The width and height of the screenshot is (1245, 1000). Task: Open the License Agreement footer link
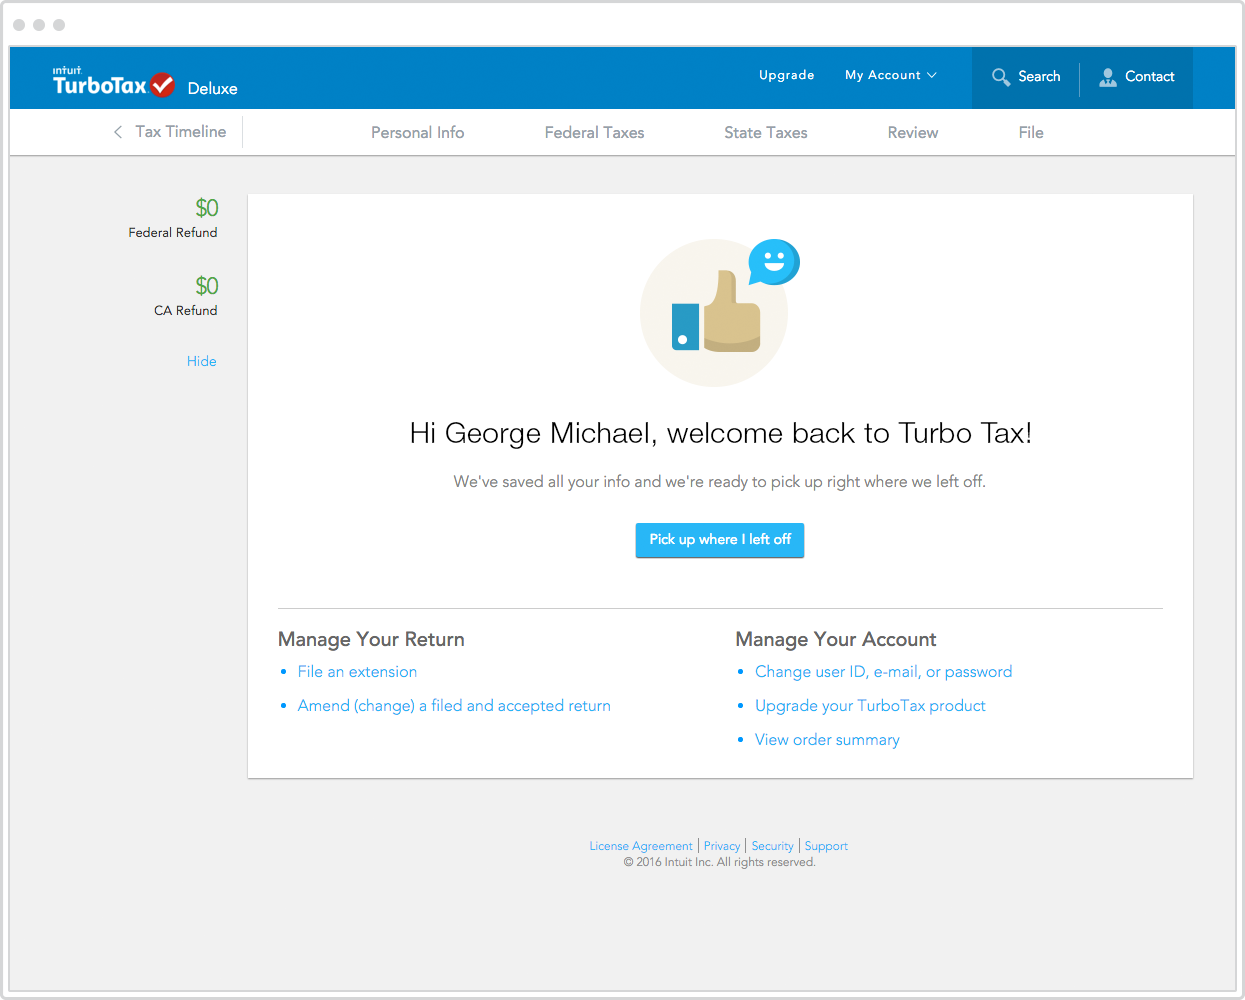pyautogui.click(x=641, y=846)
